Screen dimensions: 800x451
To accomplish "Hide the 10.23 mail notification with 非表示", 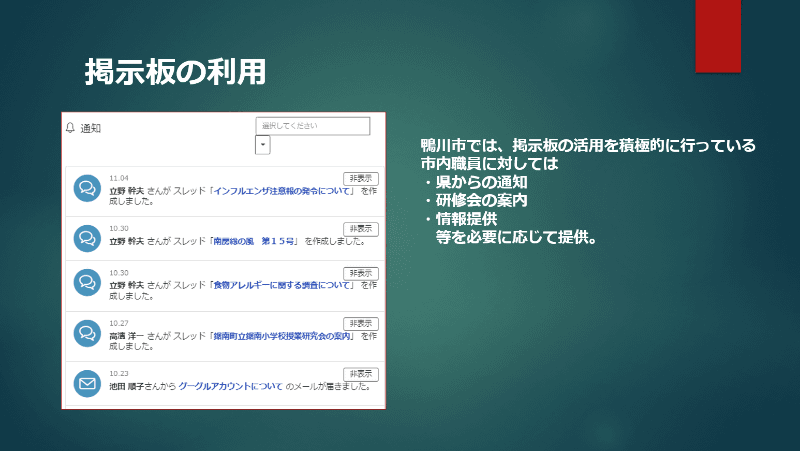I will coord(361,374).
